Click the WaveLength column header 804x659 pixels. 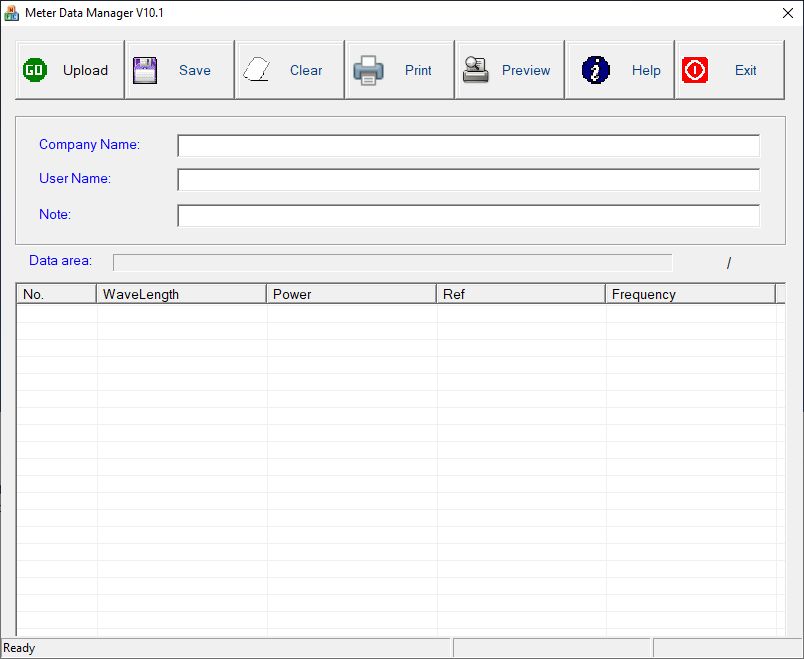(182, 294)
